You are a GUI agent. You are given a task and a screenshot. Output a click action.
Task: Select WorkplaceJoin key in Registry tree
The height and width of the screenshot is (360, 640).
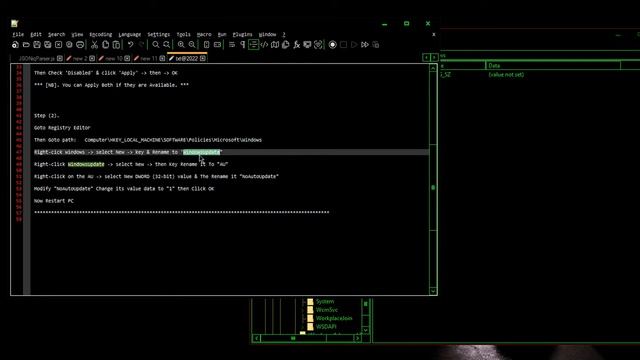[334, 318]
